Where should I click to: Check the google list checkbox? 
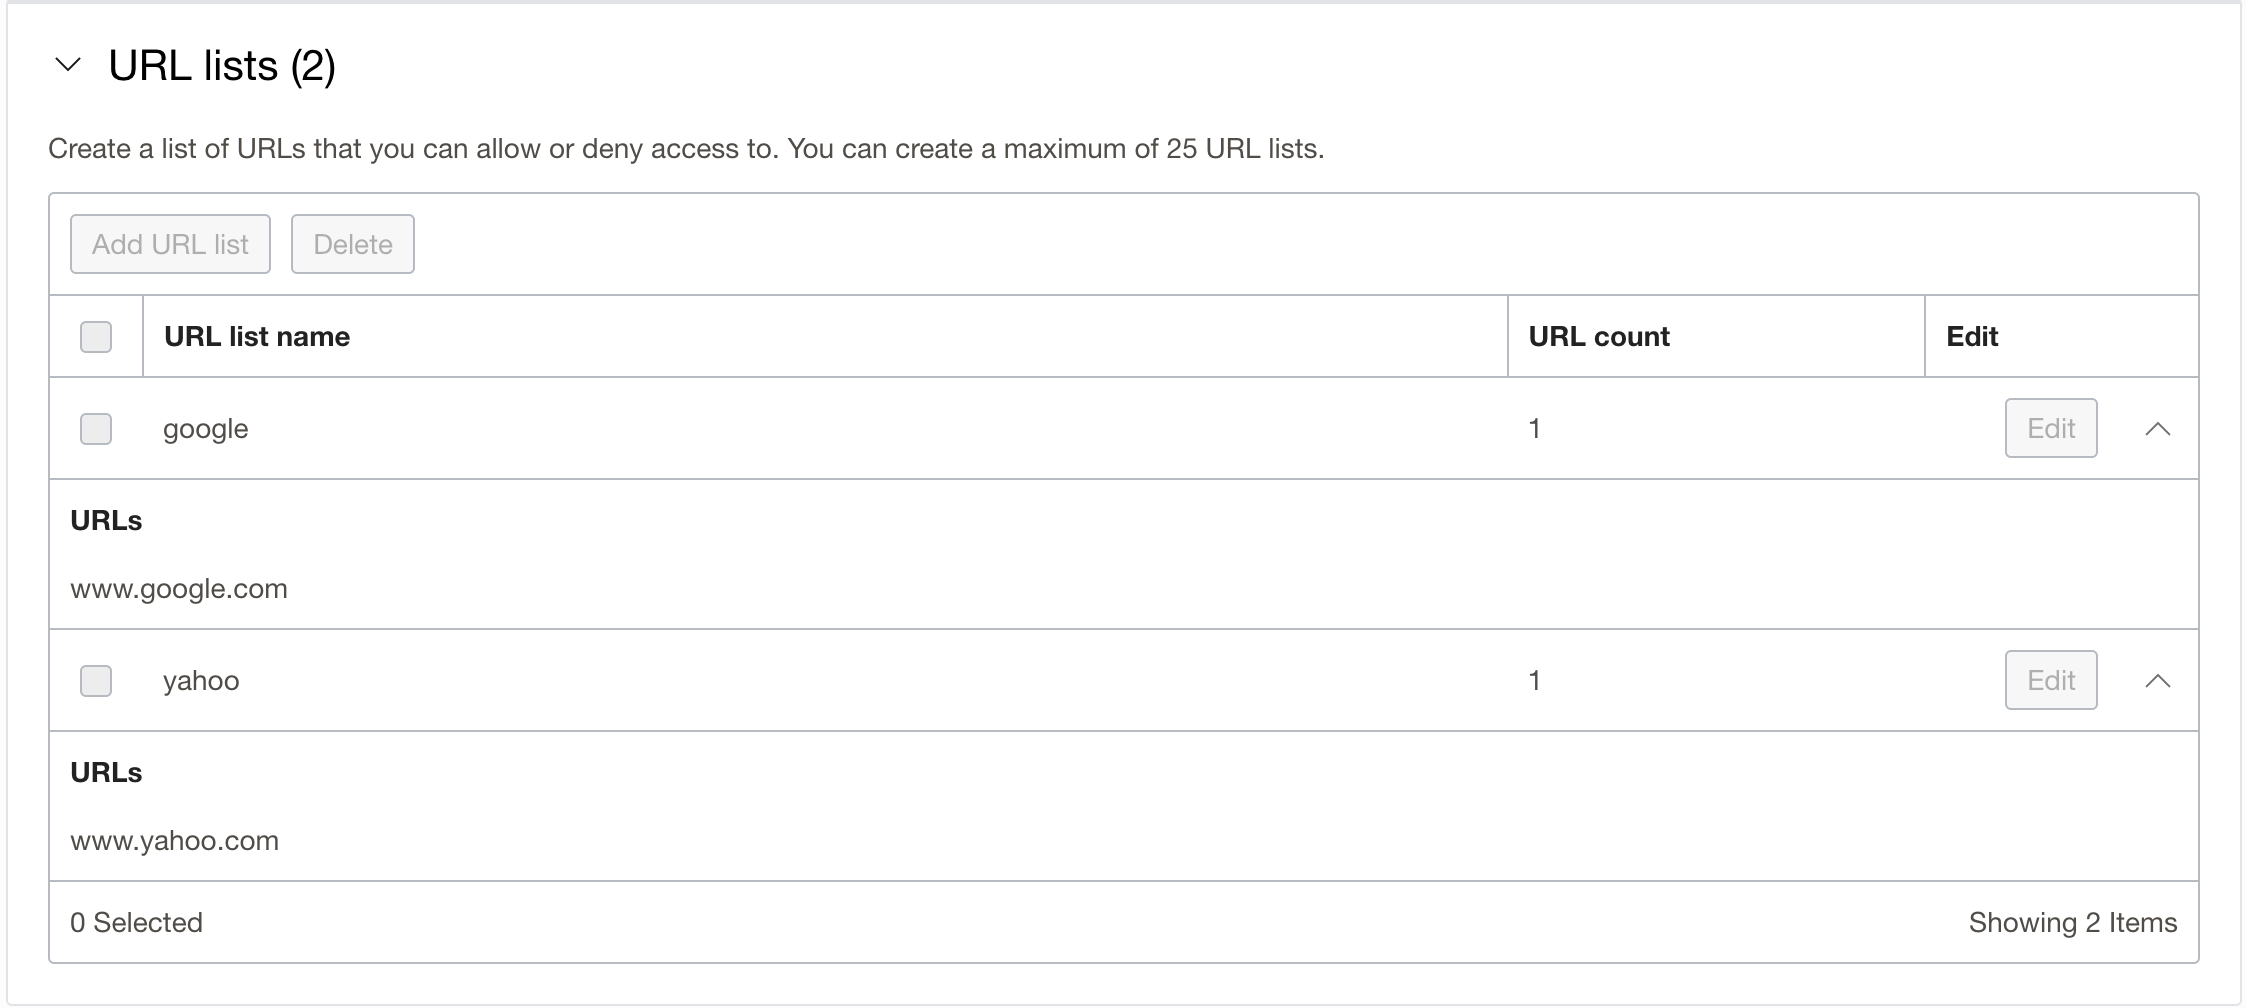tap(96, 429)
